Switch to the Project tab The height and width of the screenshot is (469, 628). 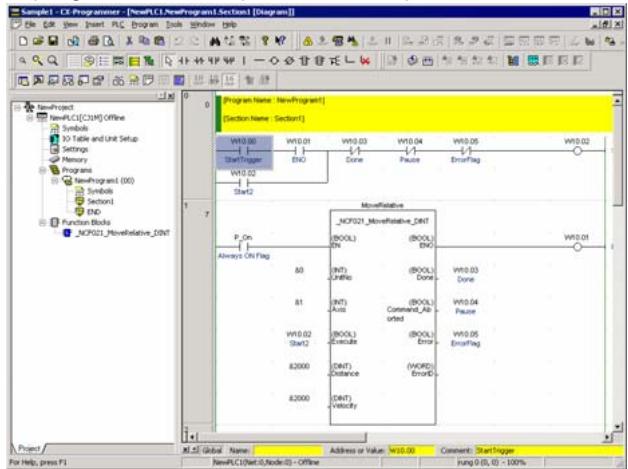[x=29, y=448]
